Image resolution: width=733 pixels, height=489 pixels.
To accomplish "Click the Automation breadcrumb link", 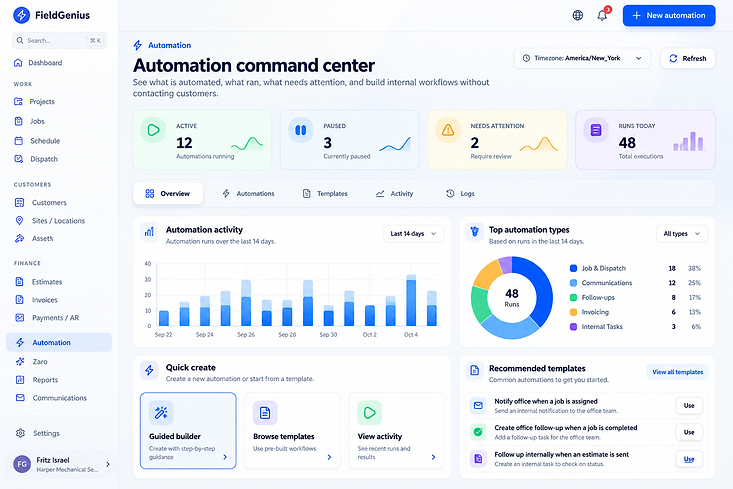I will point(169,45).
